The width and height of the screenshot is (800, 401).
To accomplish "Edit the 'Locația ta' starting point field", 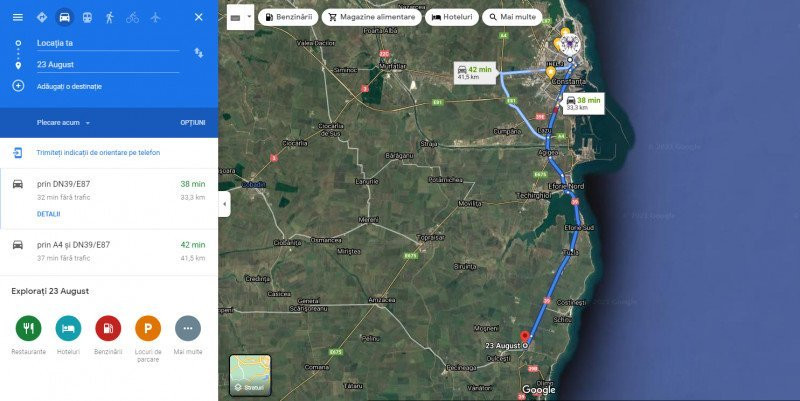I will pyautogui.click(x=108, y=43).
